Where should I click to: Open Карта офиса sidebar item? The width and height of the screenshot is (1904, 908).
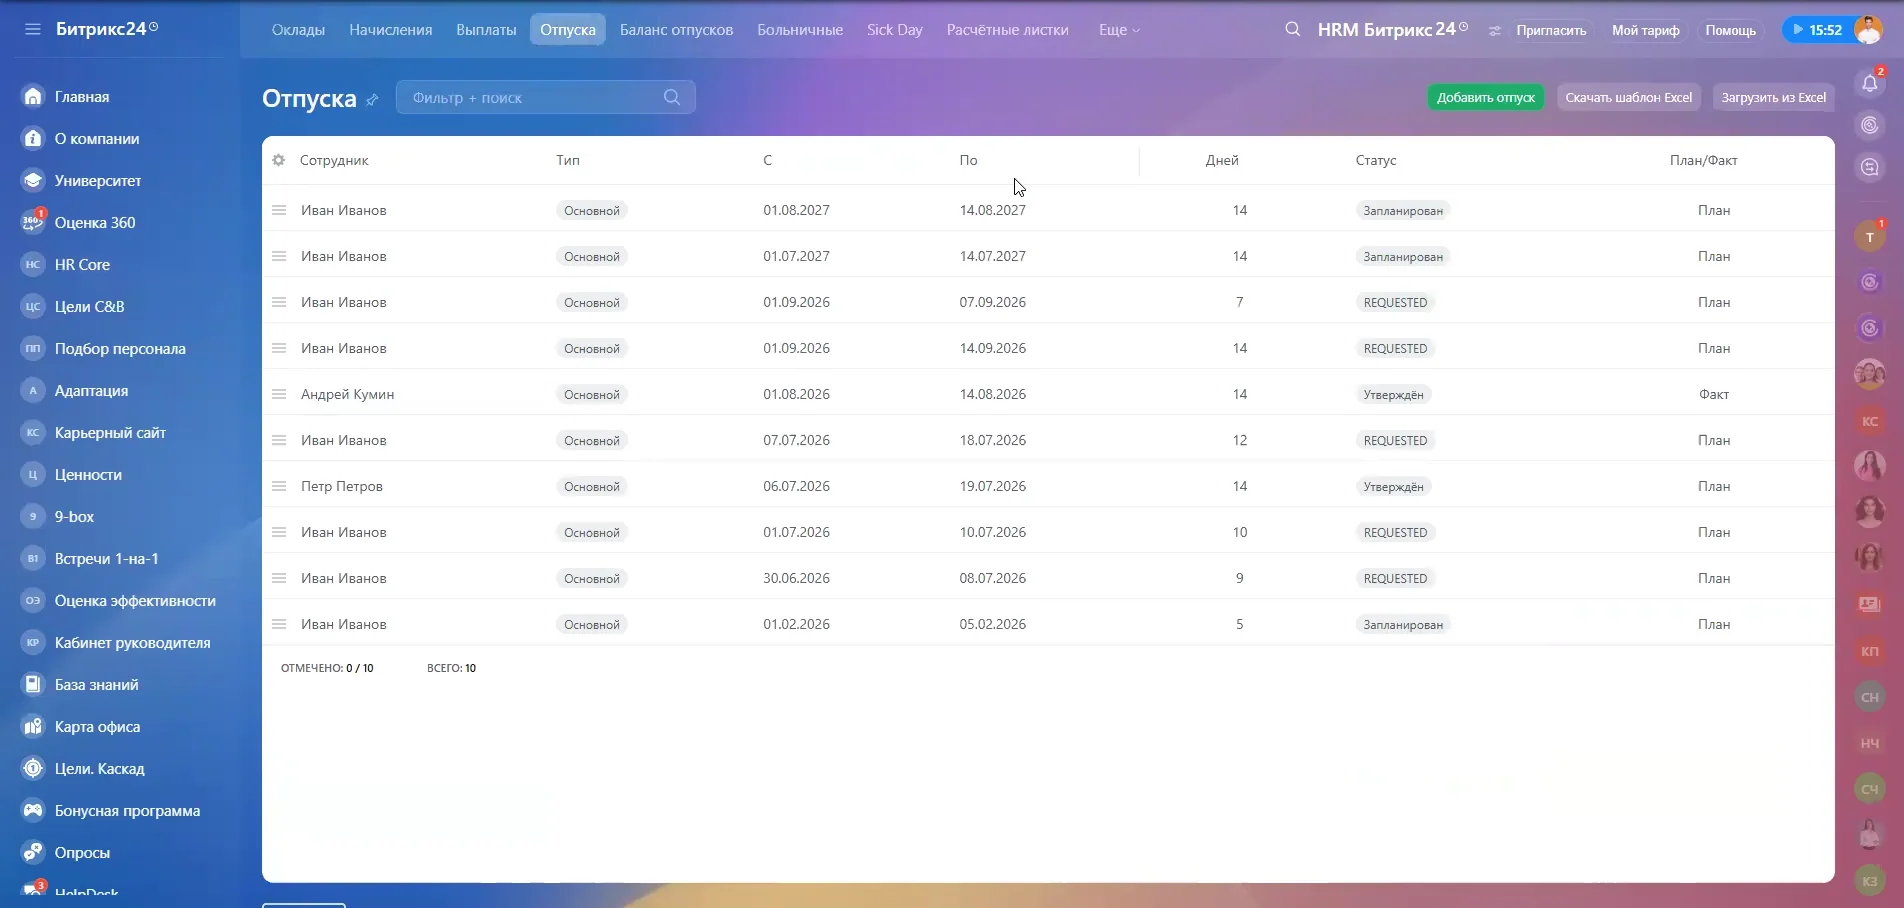click(97, 727)
